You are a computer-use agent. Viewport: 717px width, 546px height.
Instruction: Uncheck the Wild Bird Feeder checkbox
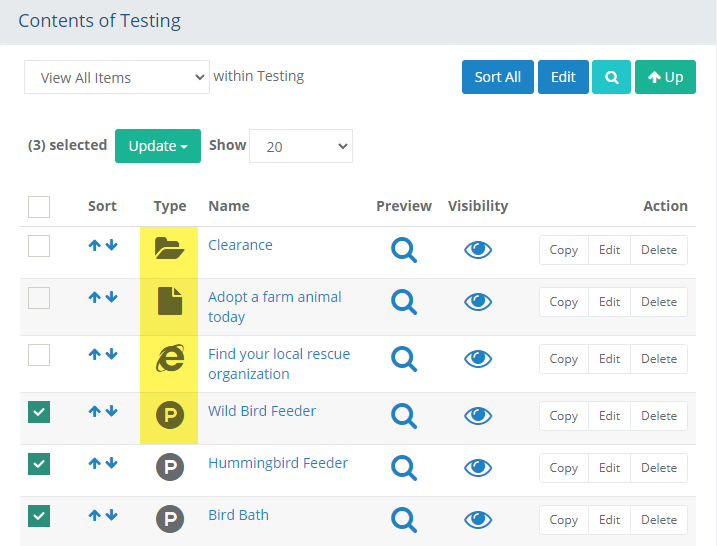(39, 411)
